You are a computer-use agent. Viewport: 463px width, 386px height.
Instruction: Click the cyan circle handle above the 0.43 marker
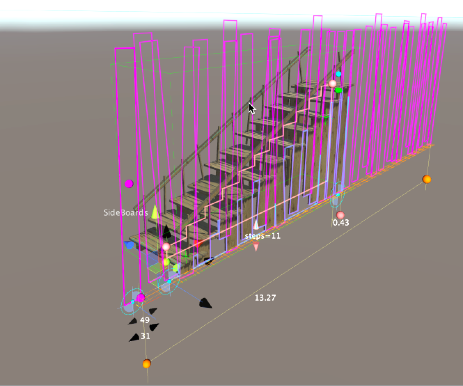[338, 195]
